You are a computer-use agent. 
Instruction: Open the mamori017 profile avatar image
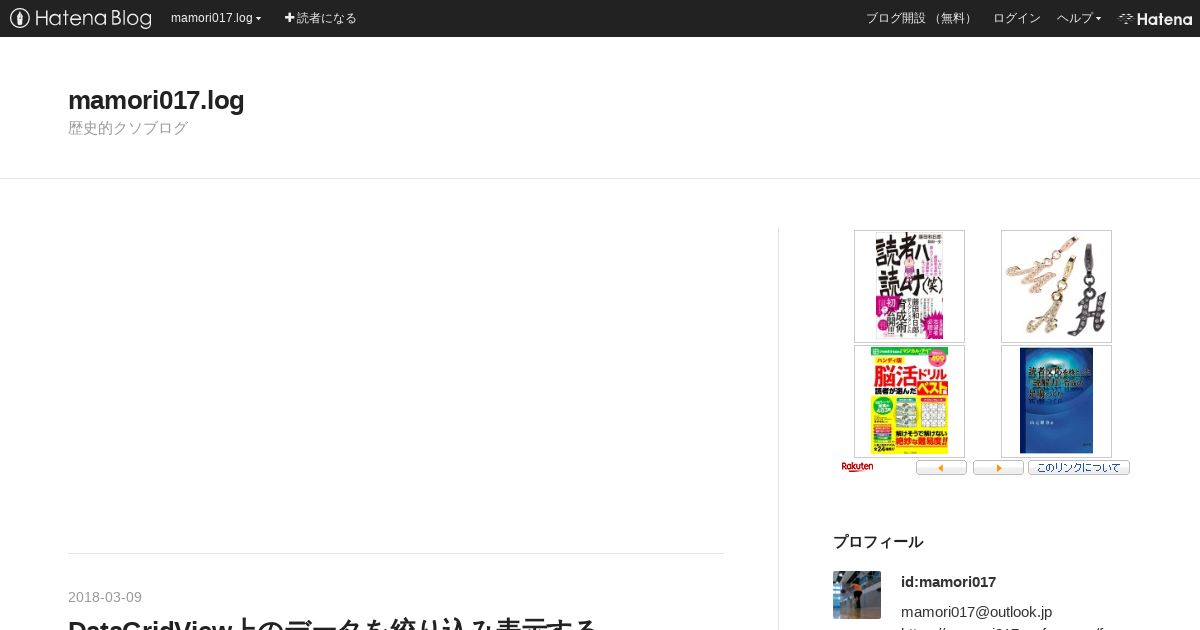(x=857, y=595)
